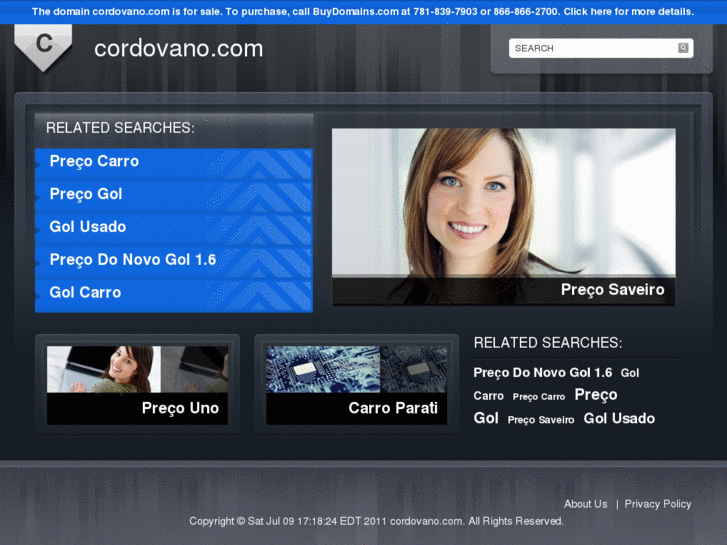Click the C shield logo icon
This screenshot has height=545, width=727.
[43, 48]
